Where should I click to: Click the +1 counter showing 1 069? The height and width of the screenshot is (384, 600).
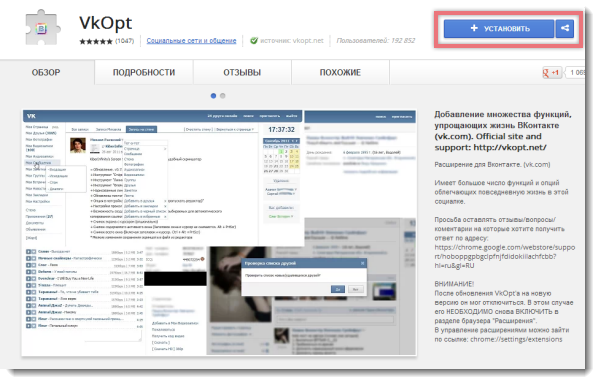(x=576, y=72)
